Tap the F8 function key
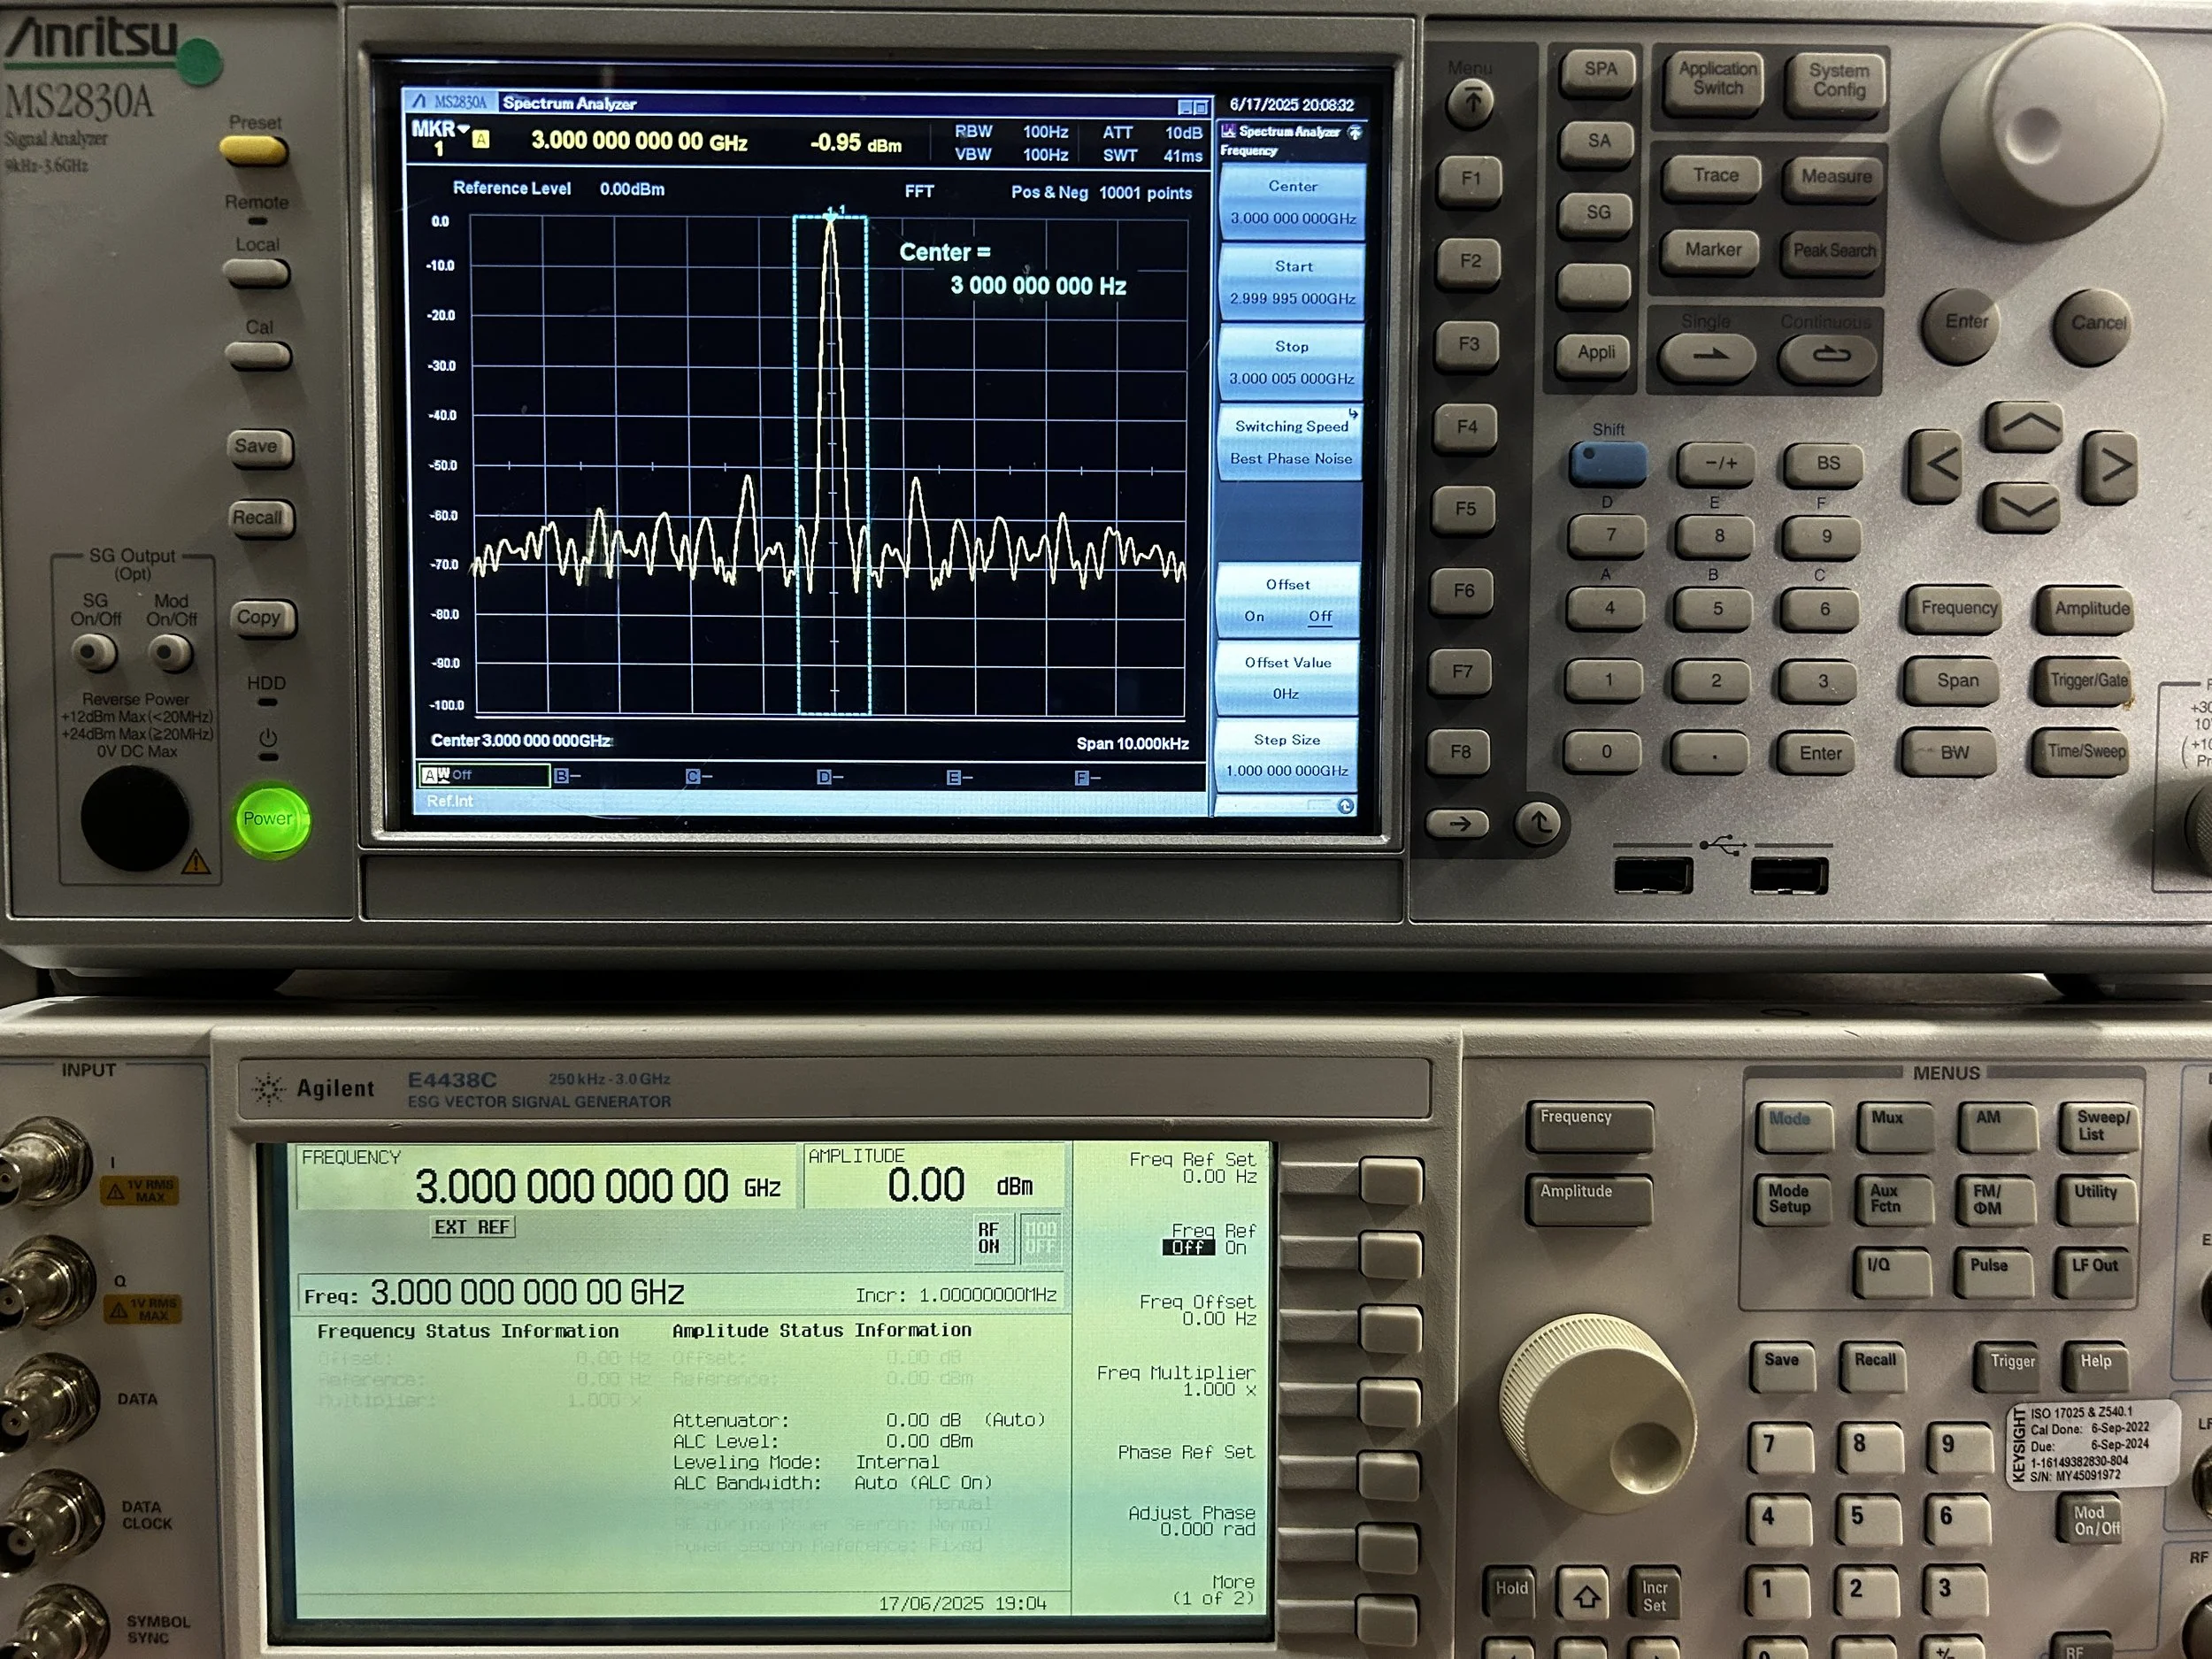The height and width of the screenshot is (1659, 2212). 1460,752
